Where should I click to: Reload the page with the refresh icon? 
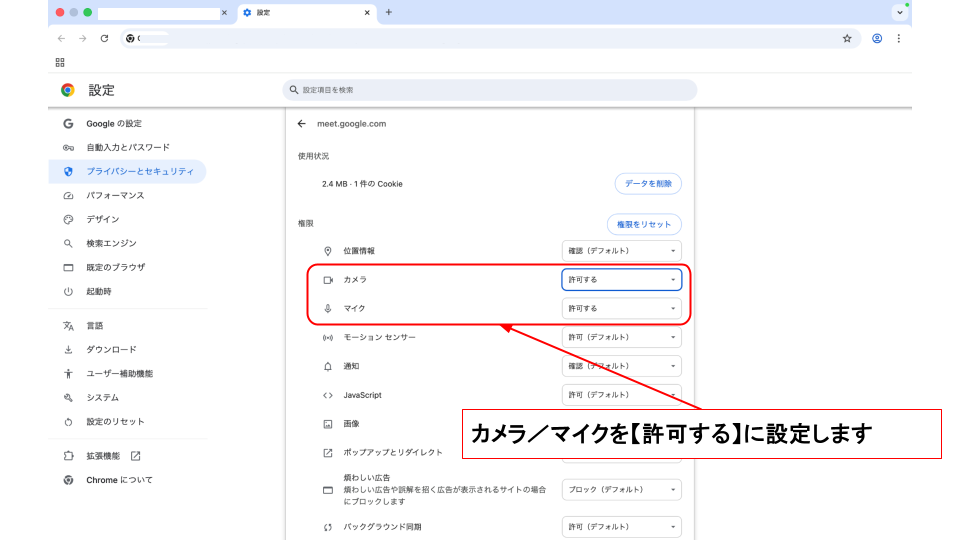104,38
